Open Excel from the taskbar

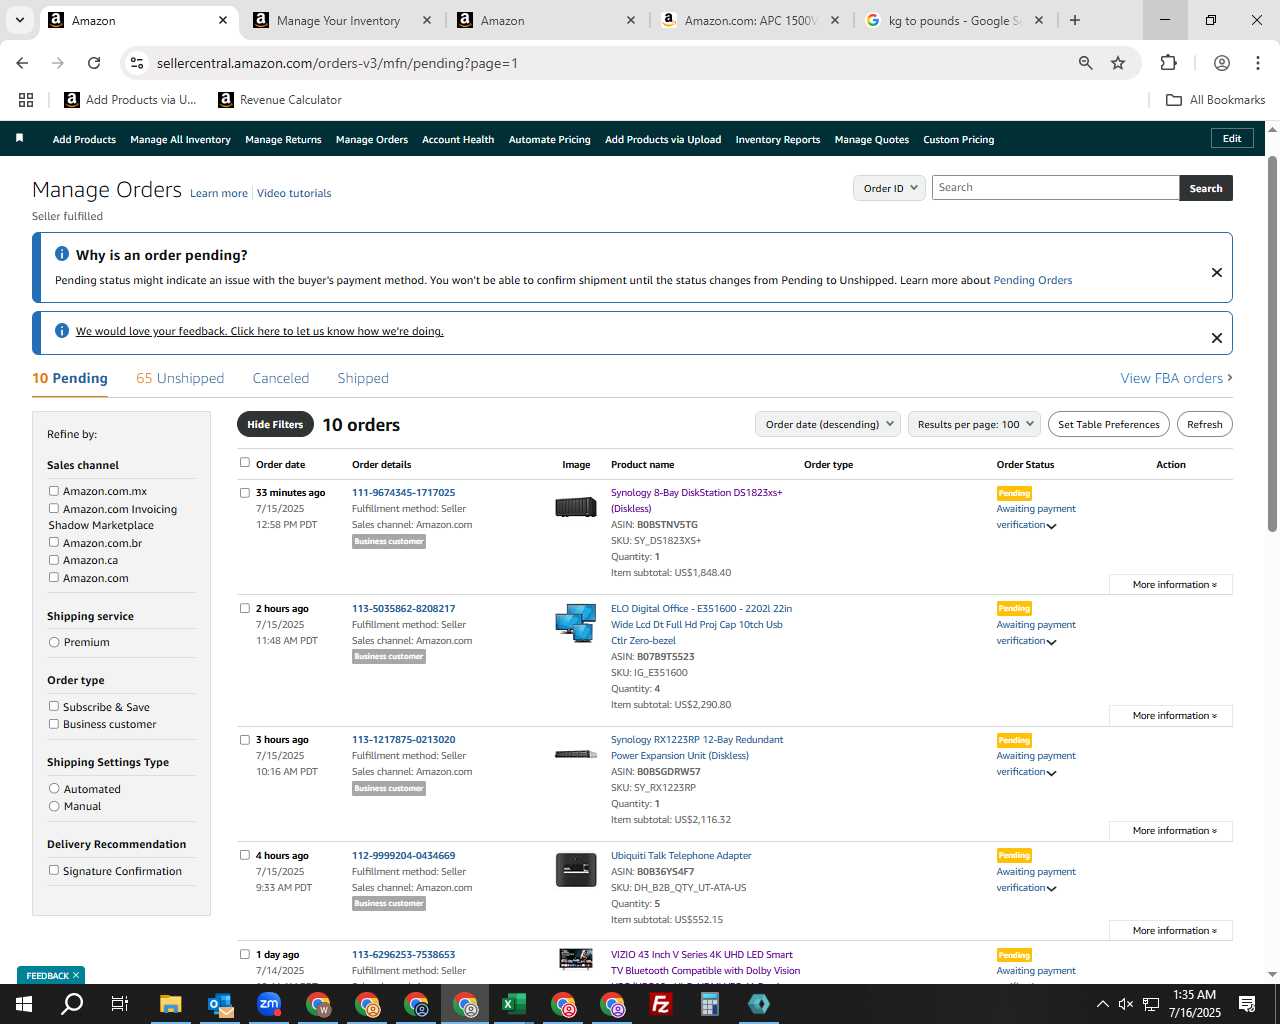click(514, 1004)
